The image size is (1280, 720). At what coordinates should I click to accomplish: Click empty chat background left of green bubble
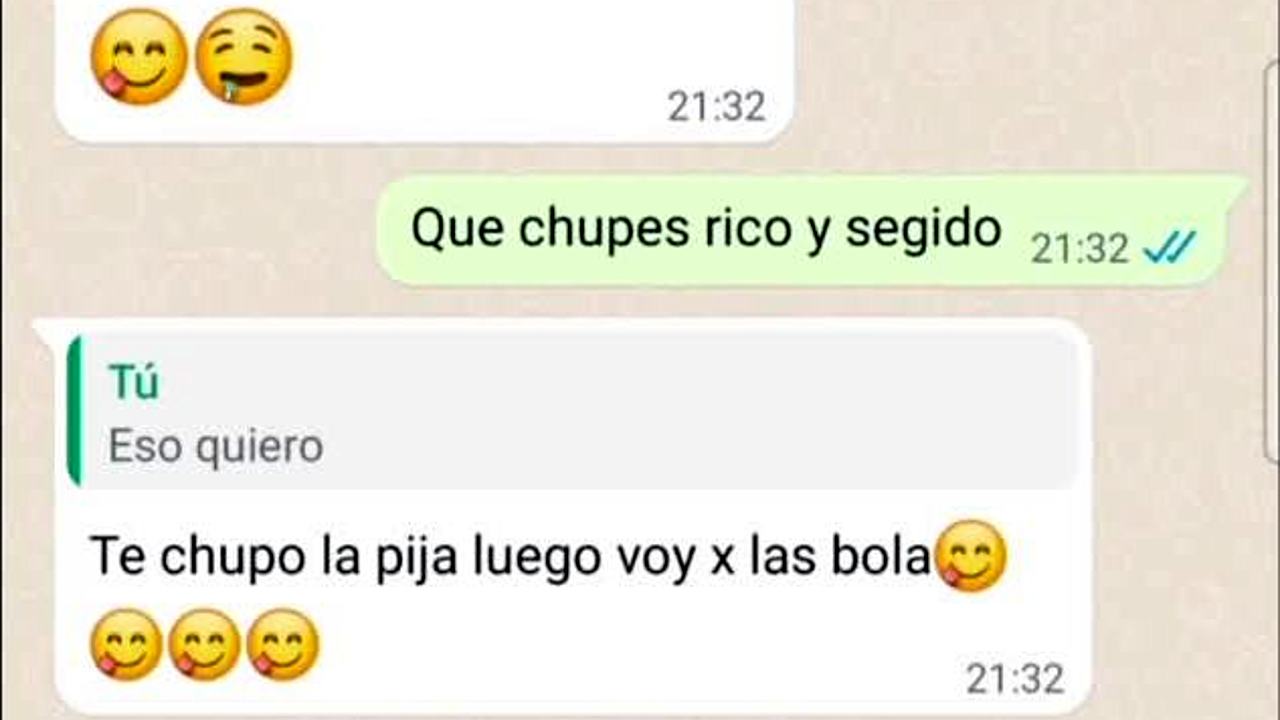click(200, 231)
